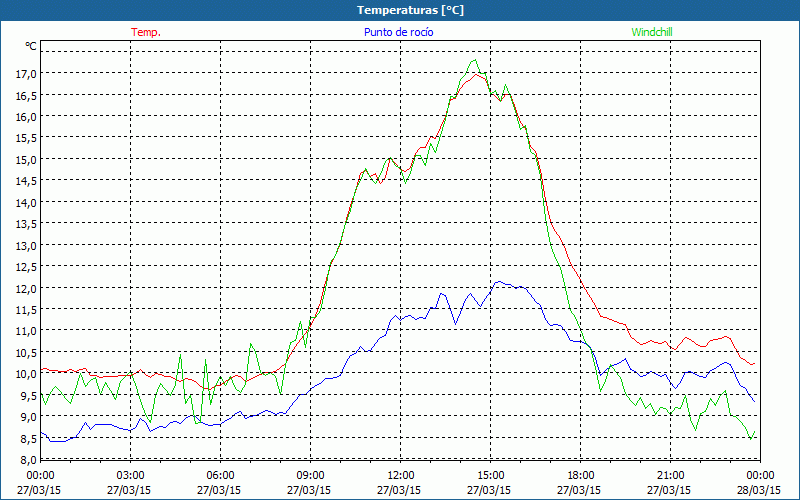800x500 pixels.
Task: Click the 18:00 time axis label
Action: point(581,475)
